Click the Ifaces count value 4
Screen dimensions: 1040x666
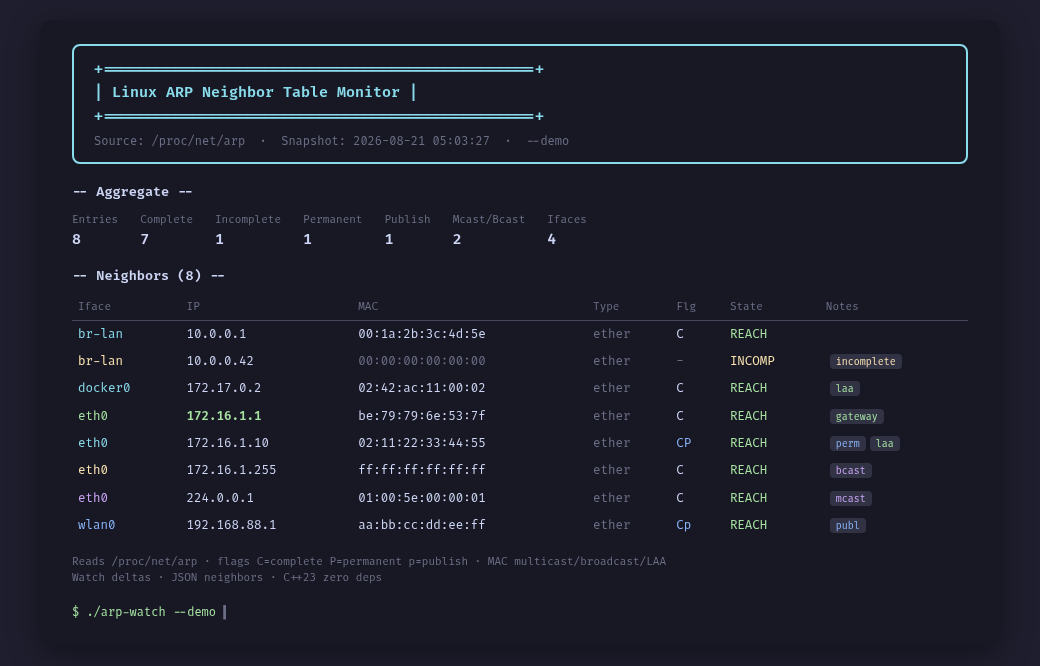[552, 239]
